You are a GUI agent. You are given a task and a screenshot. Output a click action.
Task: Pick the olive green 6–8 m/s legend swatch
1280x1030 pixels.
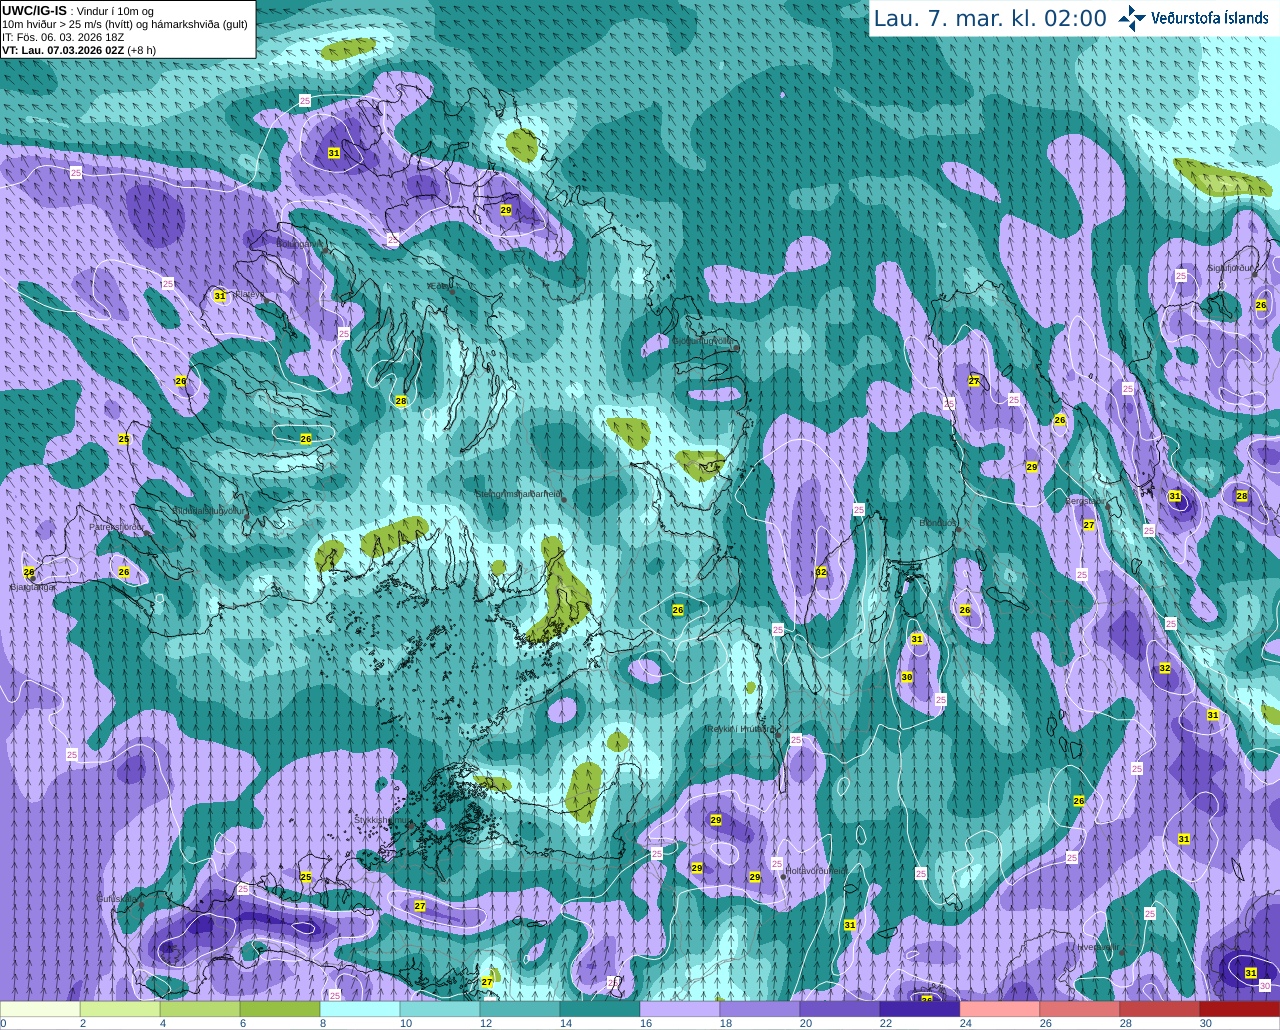pyautogui.click(x=280, y=1009)
